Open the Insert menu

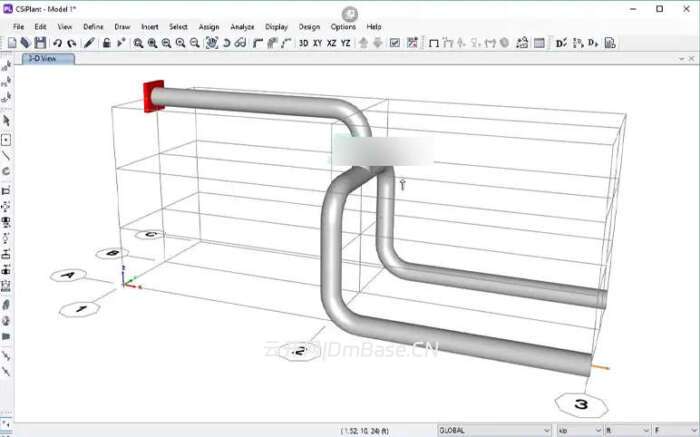(x=150, y=27)
